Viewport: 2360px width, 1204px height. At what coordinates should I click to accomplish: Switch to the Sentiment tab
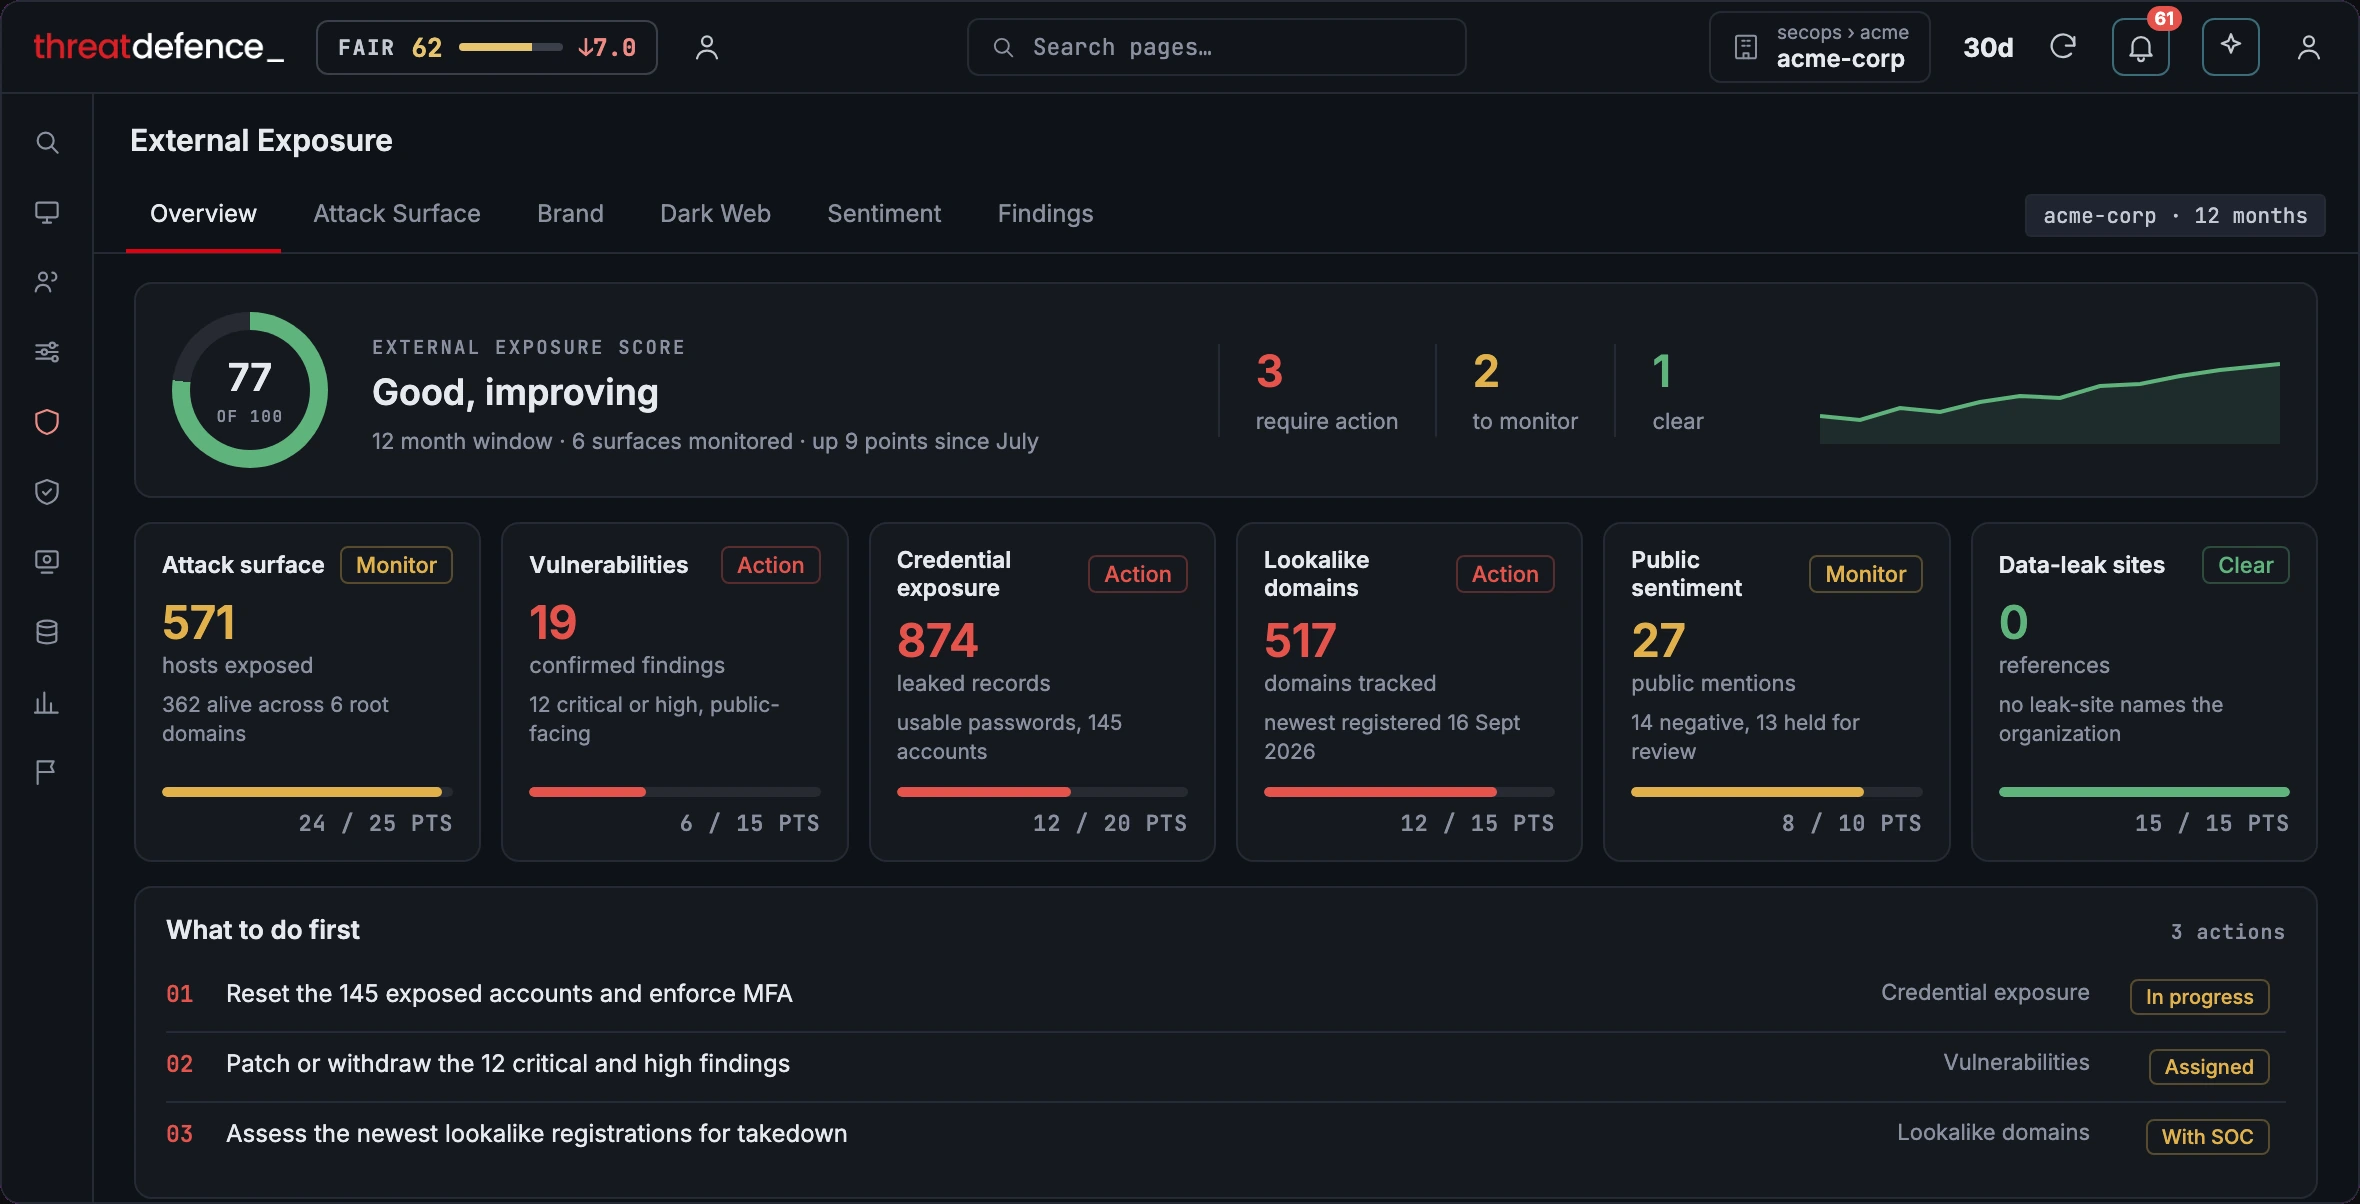[884, 214]
